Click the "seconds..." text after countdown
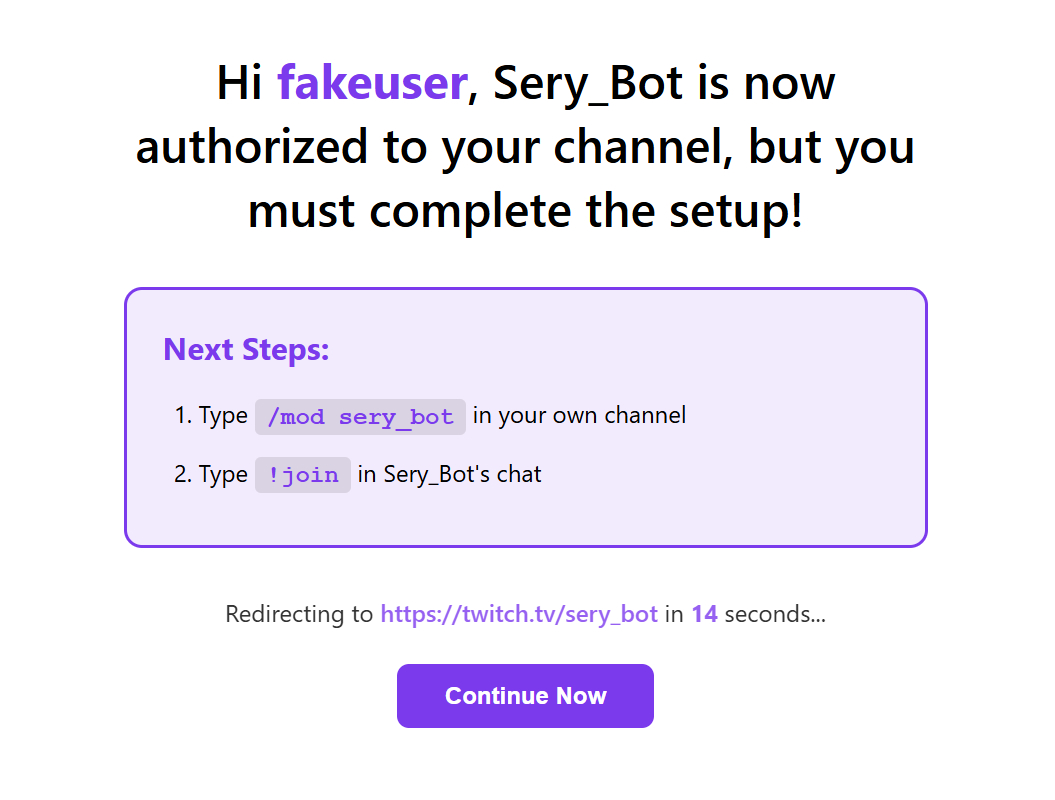Screen dimensions: 1055x800 pyautogui.click(x=775, y=614)
